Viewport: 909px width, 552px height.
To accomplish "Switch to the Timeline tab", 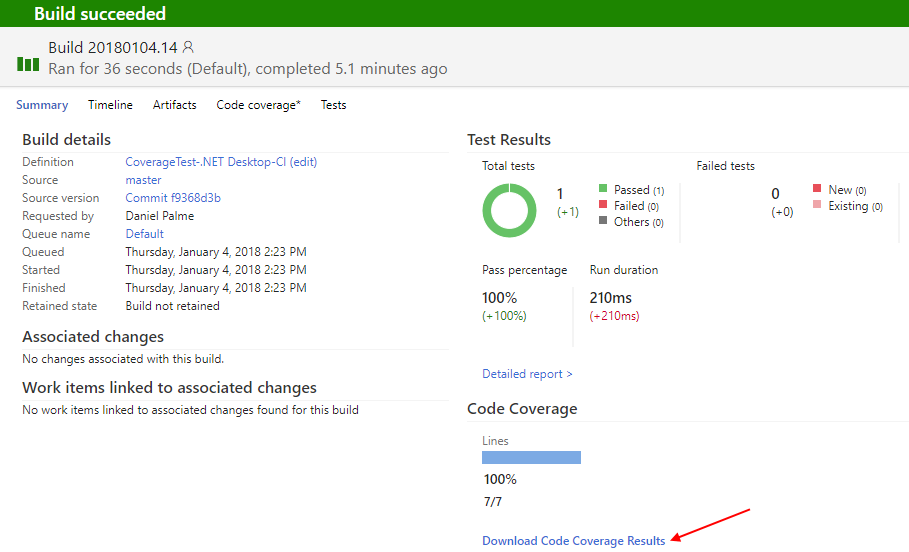I will click(110, 105).
